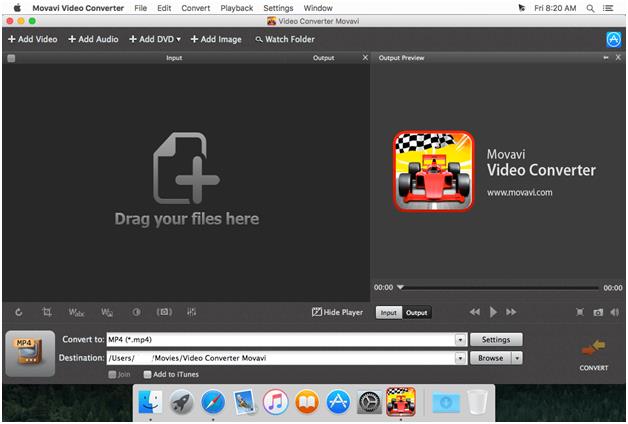This screenshot has width=628, height=424.
Task: Open System Preferences from the dock
Action: point(369,402)
